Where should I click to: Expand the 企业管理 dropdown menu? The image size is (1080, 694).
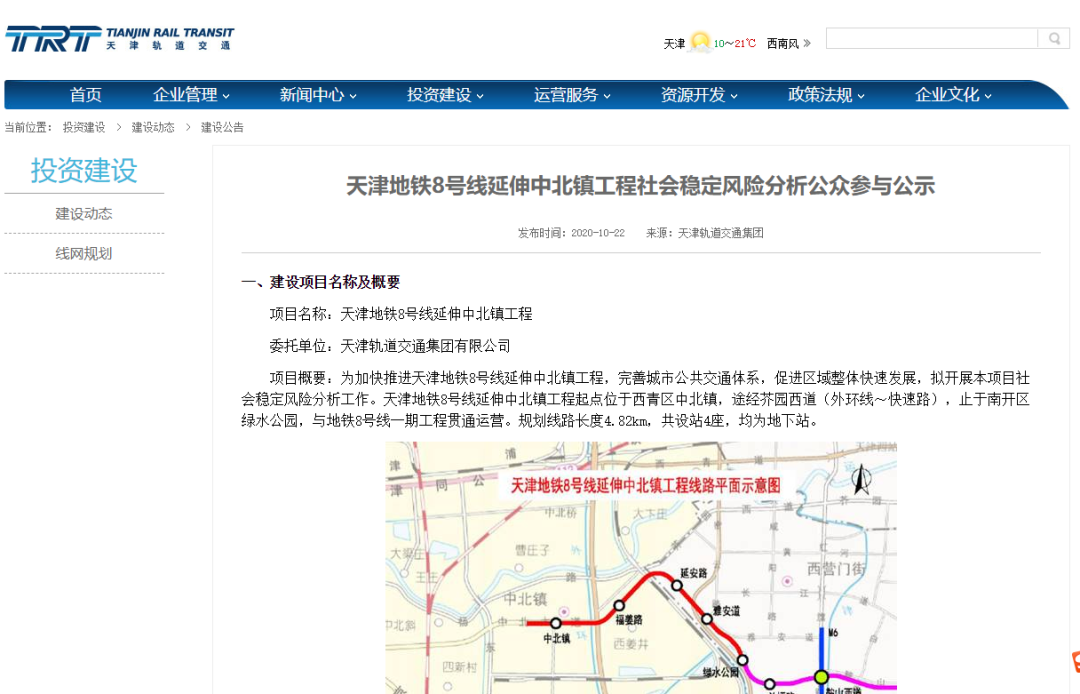click(191, 95)
